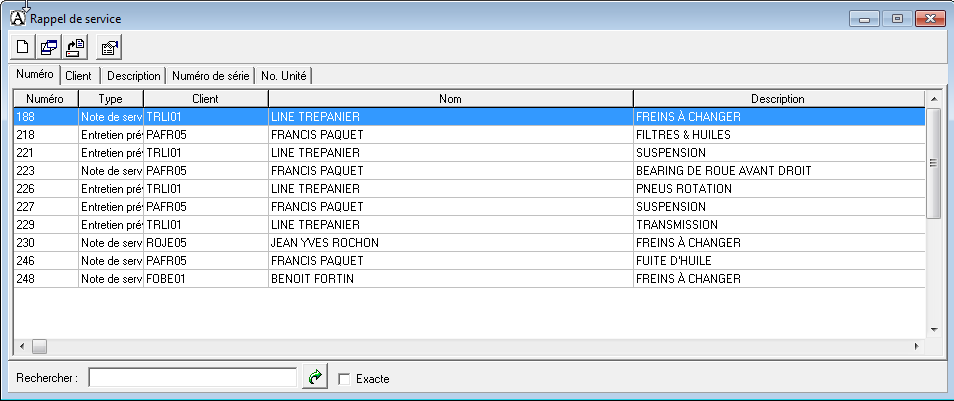The image size is (954, 401).
Task: Click TRANSMISSION description cell
Action: pyautogui.click(x=779, y=225)
